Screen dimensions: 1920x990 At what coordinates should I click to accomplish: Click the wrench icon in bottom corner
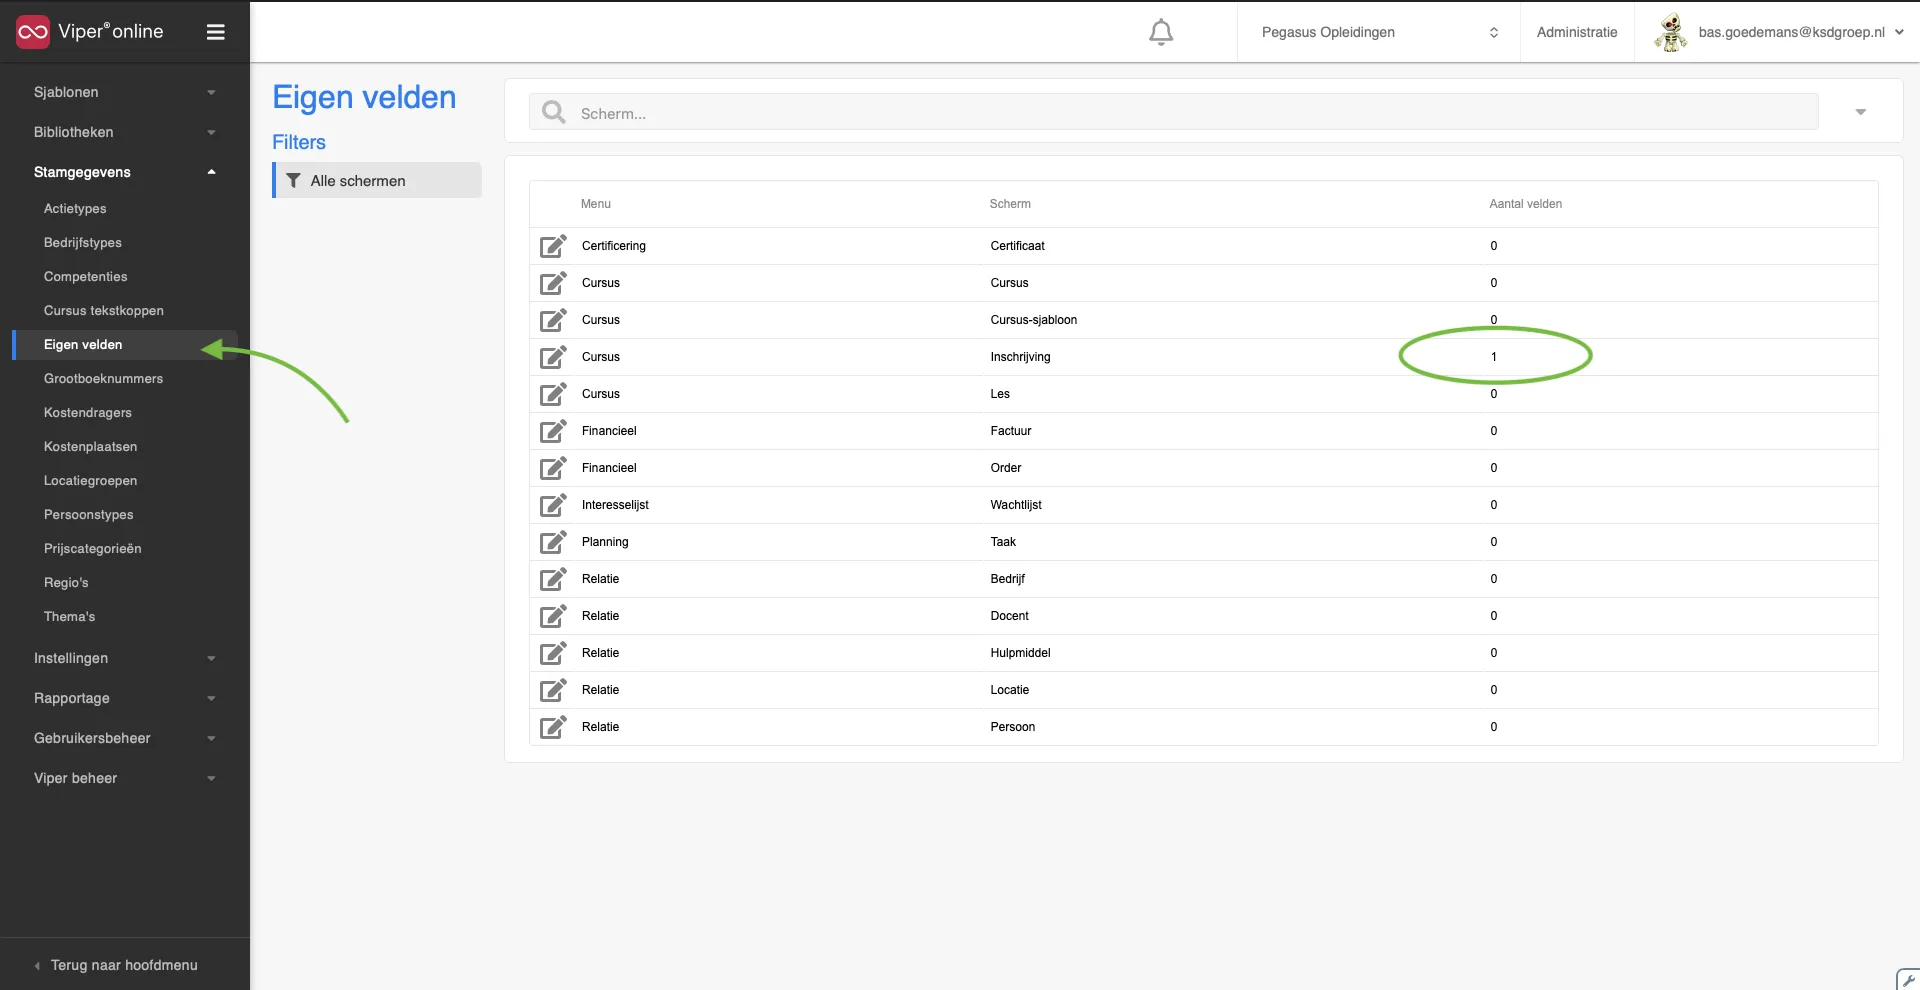1908,980
